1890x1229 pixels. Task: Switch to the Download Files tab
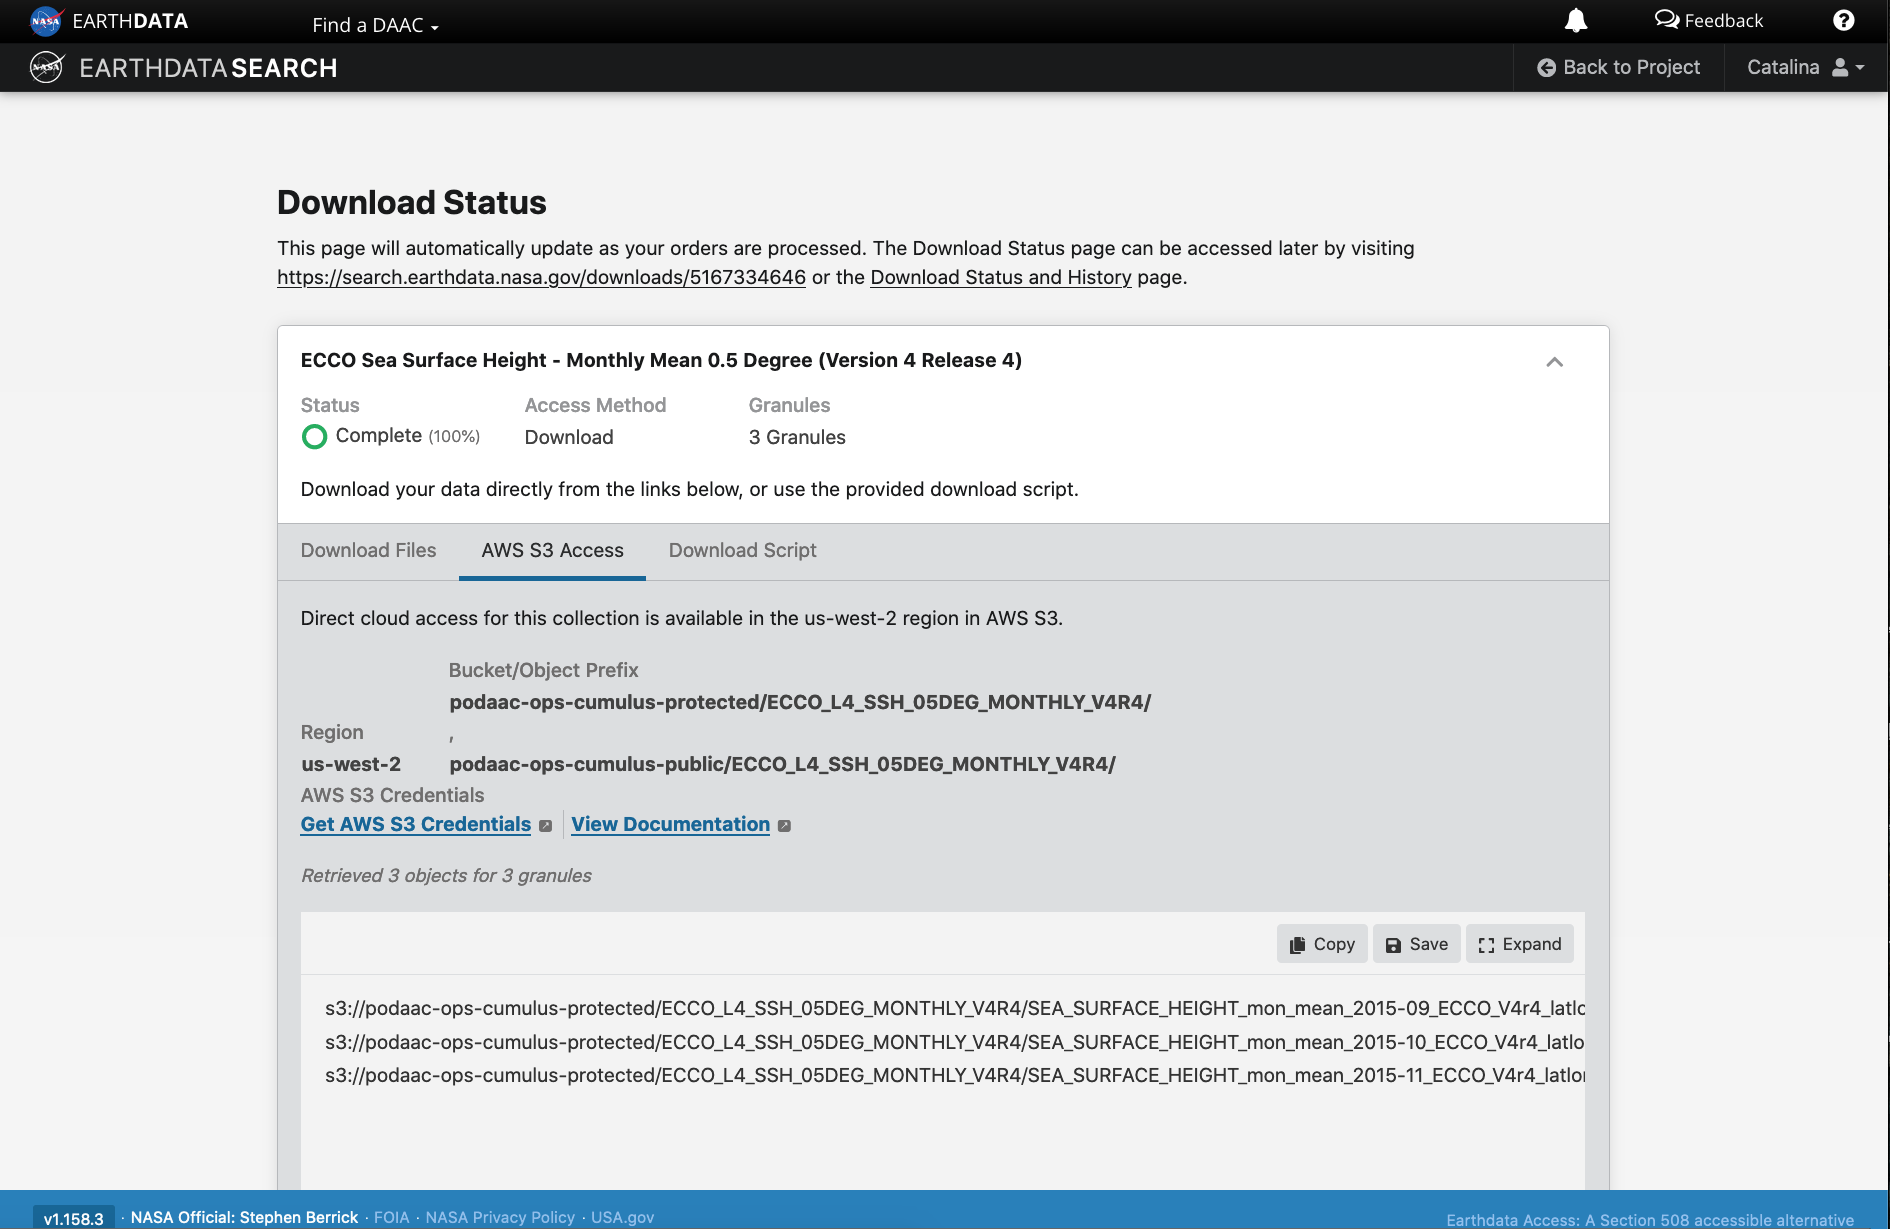click(x=368, y=550)
